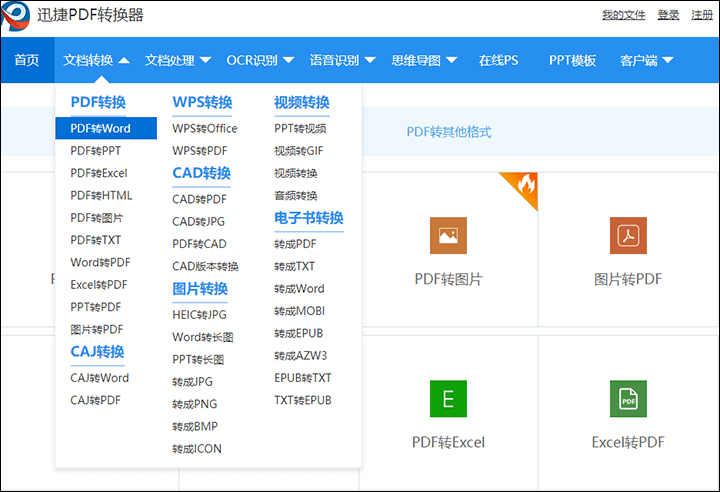Click the 图片转PDF card label
The height and width of the screenshot is (492, 720).
(x=628, y=279)
